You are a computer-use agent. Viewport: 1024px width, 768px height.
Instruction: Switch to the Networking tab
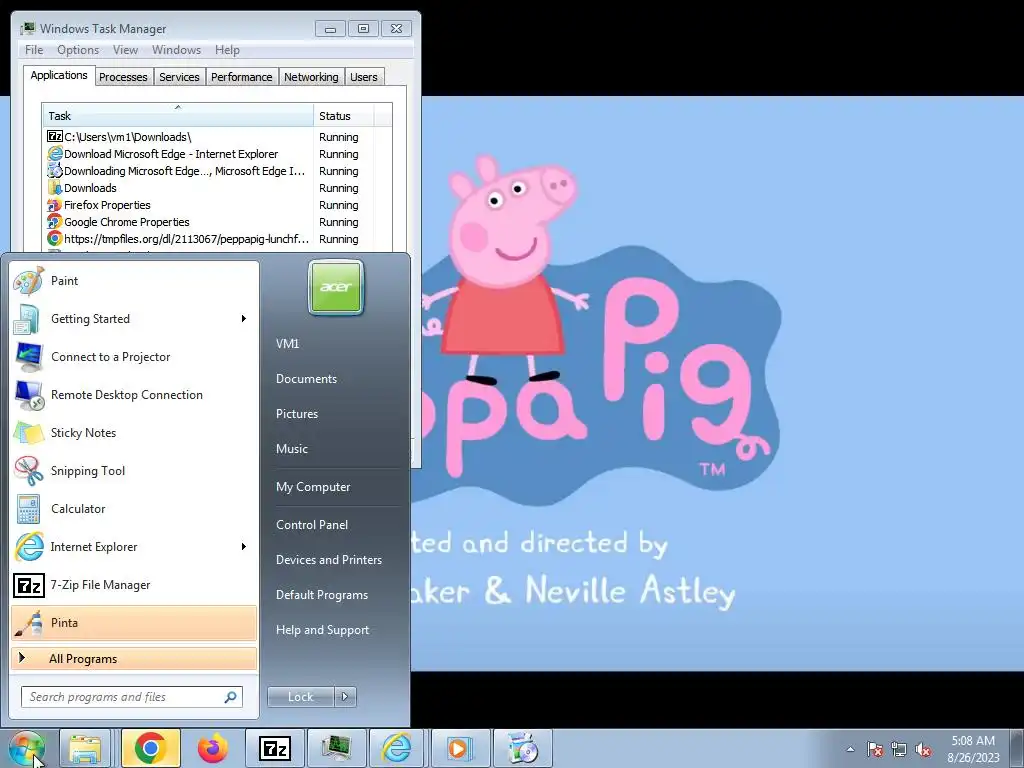(x=312, y=77)
